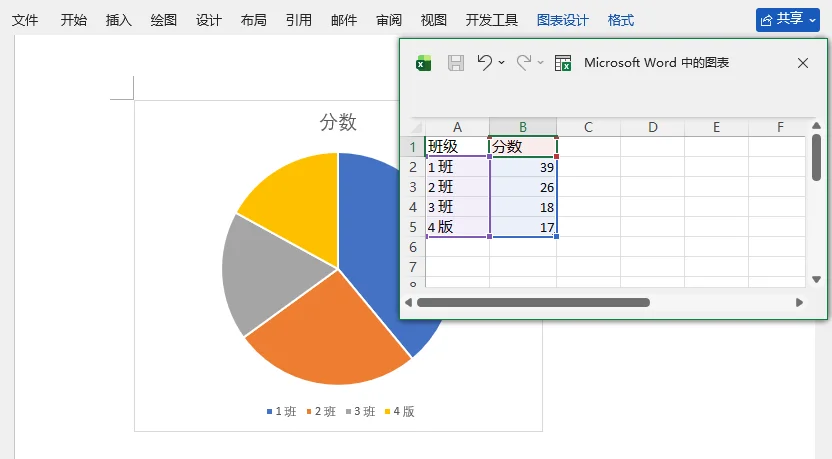Image resolution: width=832 pixels, height=459 pixels.
Task: Undo the last action in data window
Action: click(x=484, y=63)
